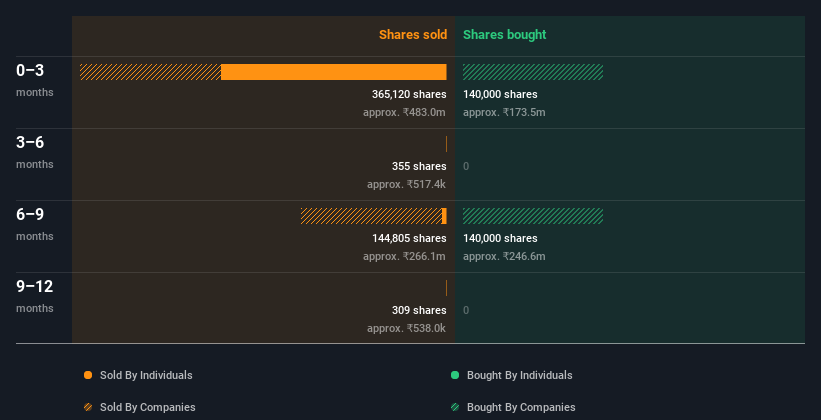Toggle the Sold By Companies legend label
The image size is (821, 420).
pyautogui.click(x=148, y=407)
